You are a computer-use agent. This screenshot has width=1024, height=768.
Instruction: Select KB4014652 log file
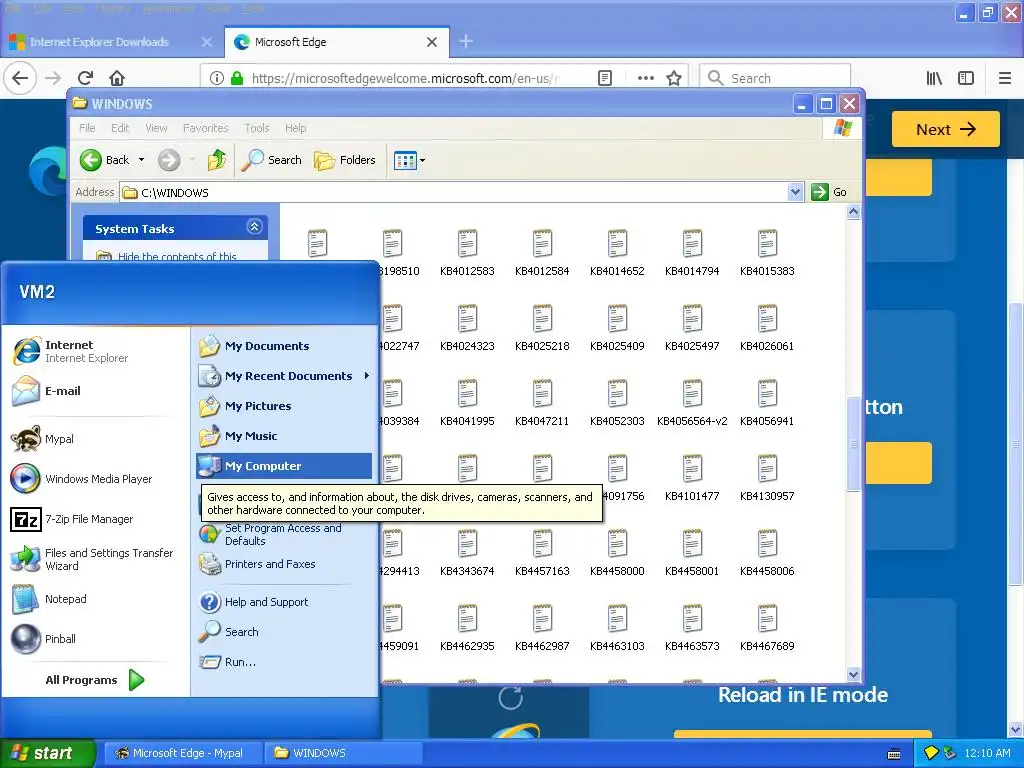617,253
